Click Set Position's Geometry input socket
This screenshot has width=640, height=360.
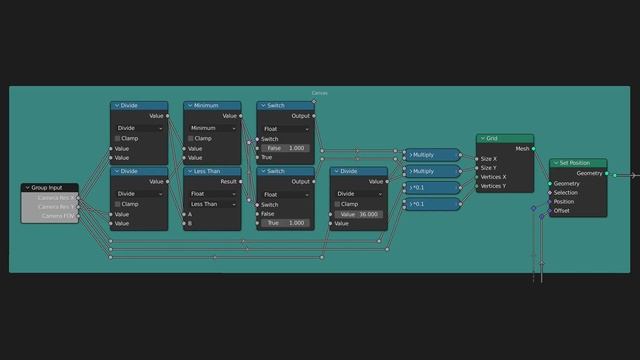(550, 184)
